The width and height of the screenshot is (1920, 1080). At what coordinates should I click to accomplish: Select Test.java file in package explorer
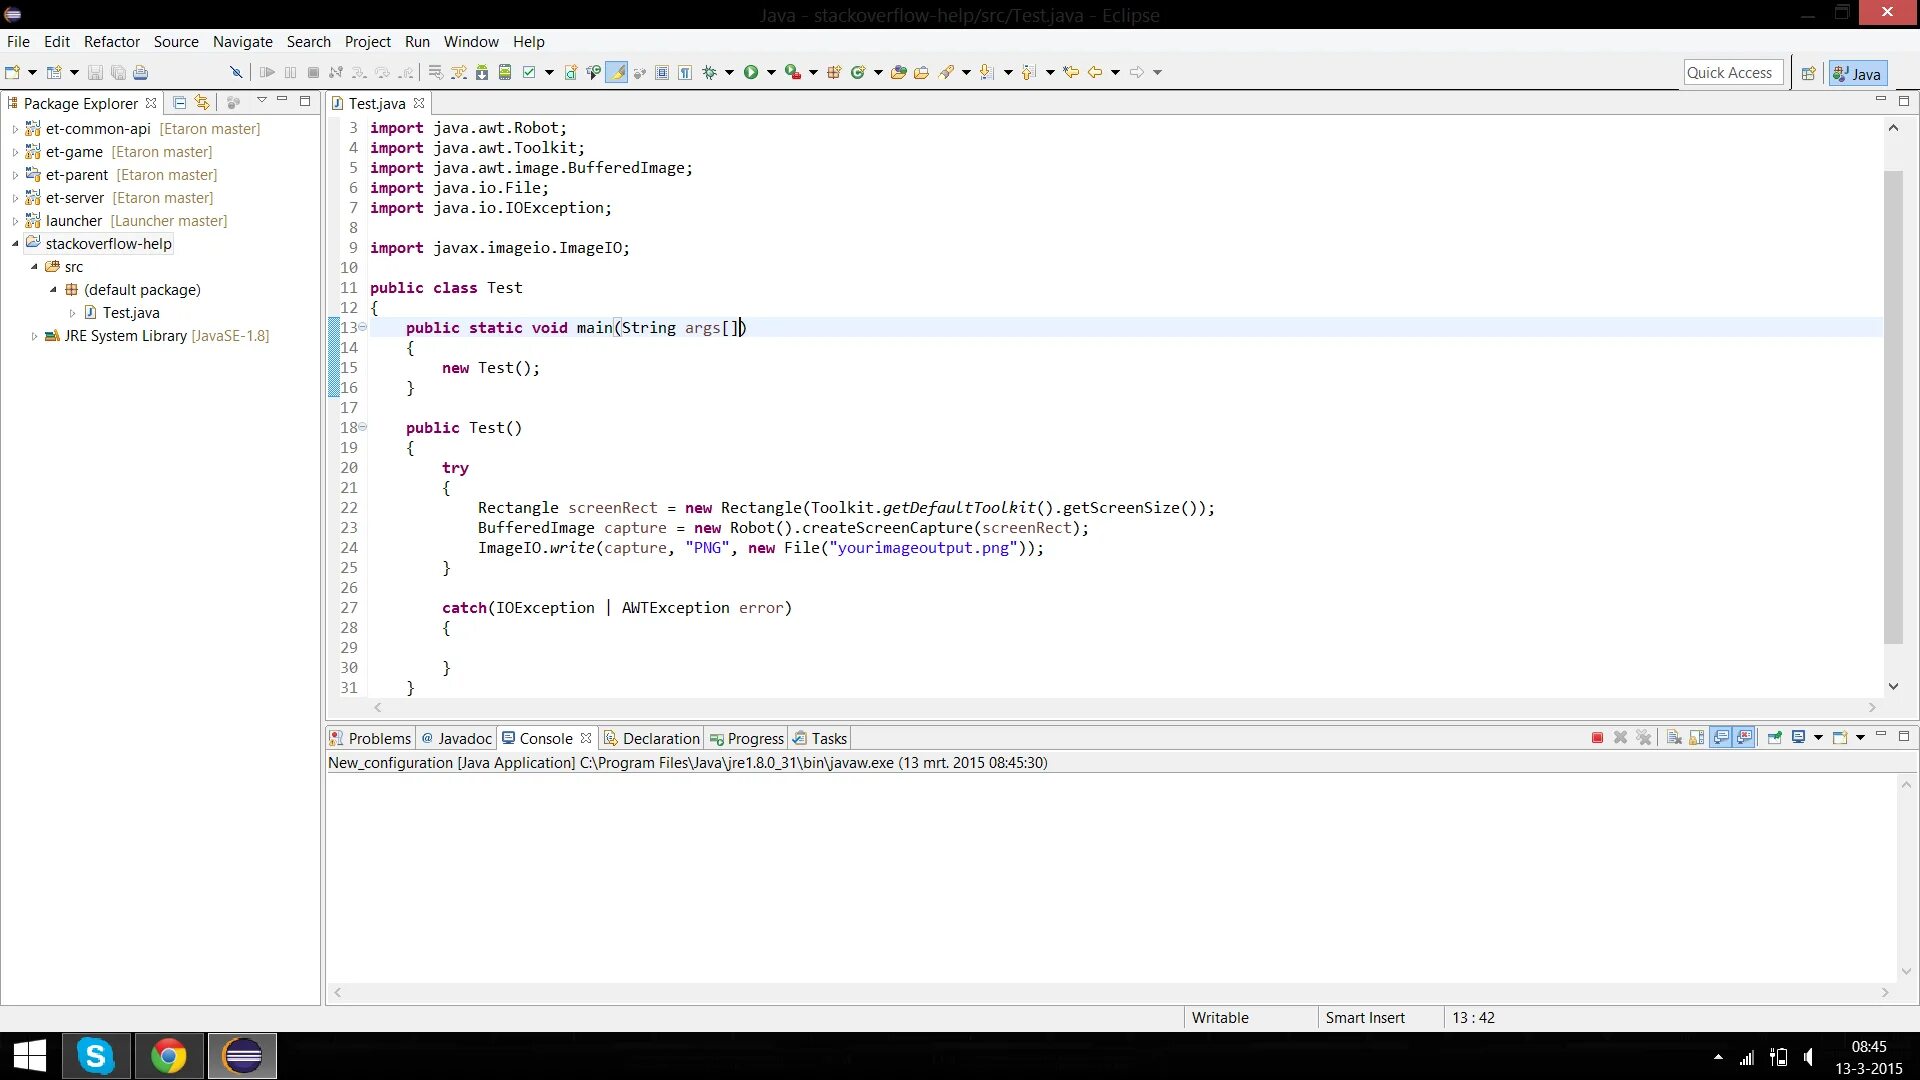tap(132, 313)
